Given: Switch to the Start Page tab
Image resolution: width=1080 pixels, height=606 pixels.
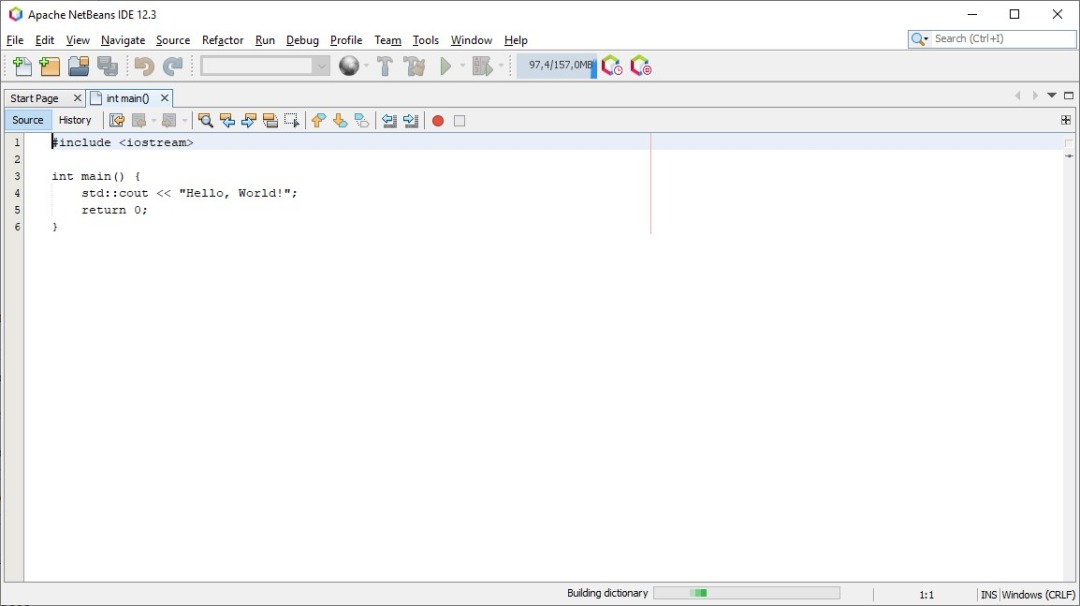Looking at the screenshot, I should (35, 97).
